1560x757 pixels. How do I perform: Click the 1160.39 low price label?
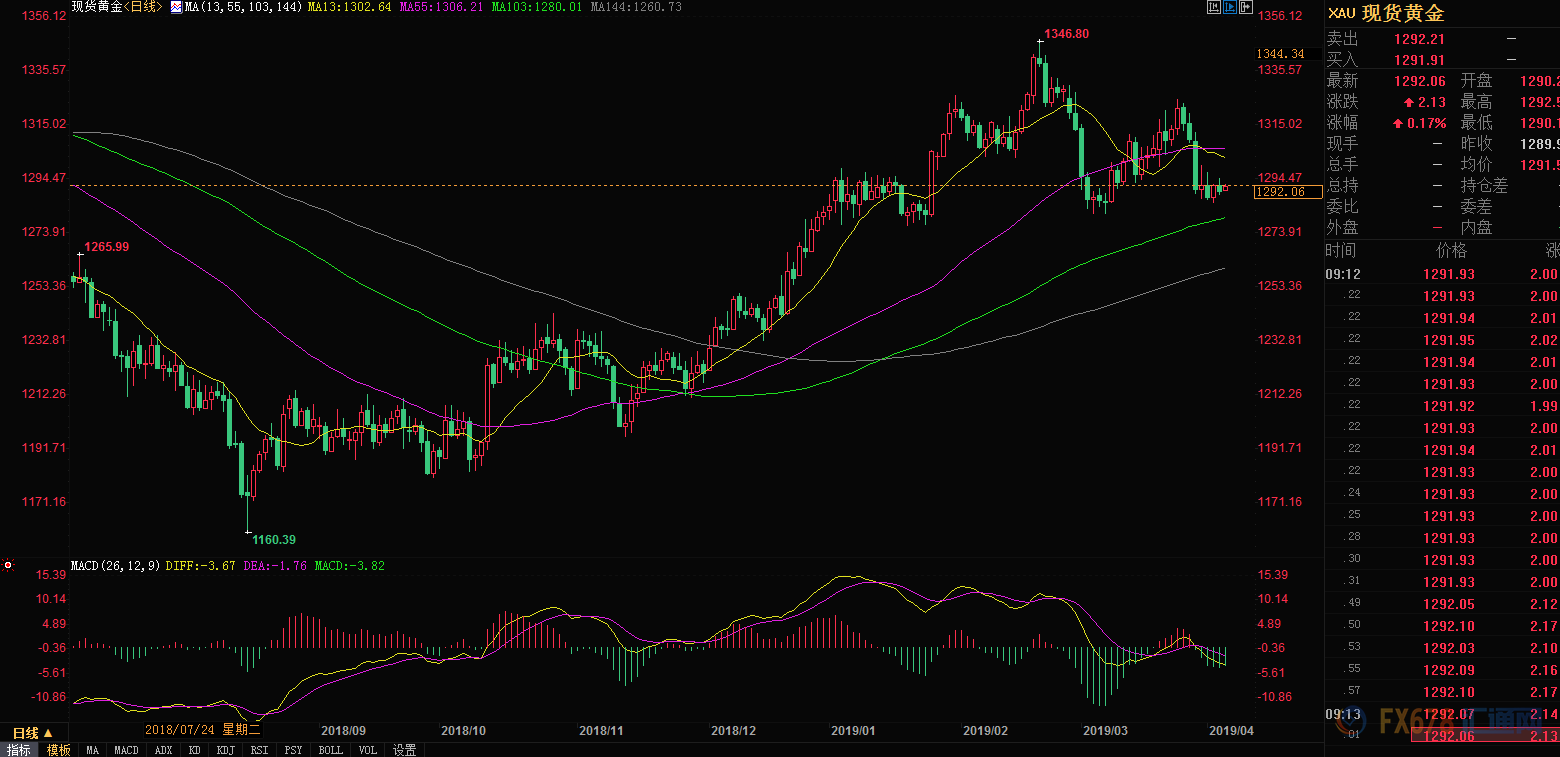tap(274, 540)
